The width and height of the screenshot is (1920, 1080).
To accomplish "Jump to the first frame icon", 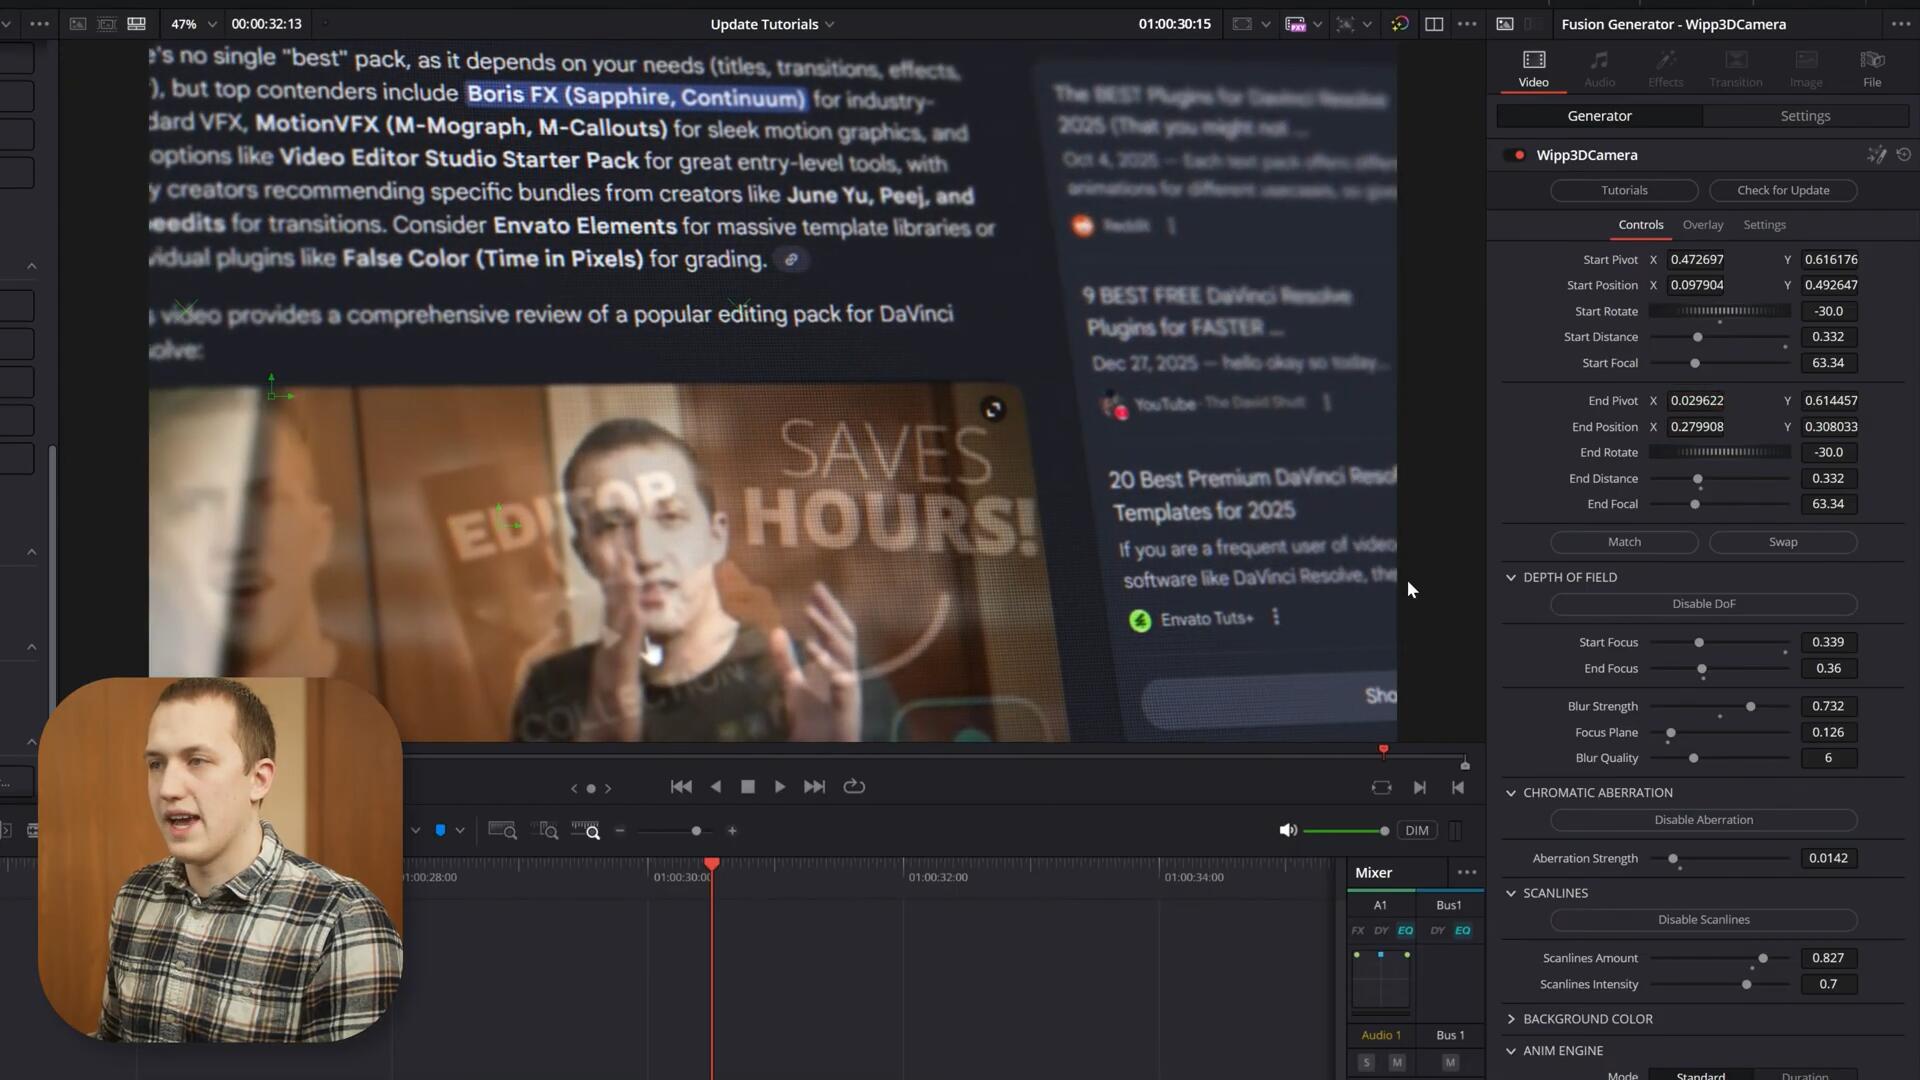I will (x=681, y=787).
